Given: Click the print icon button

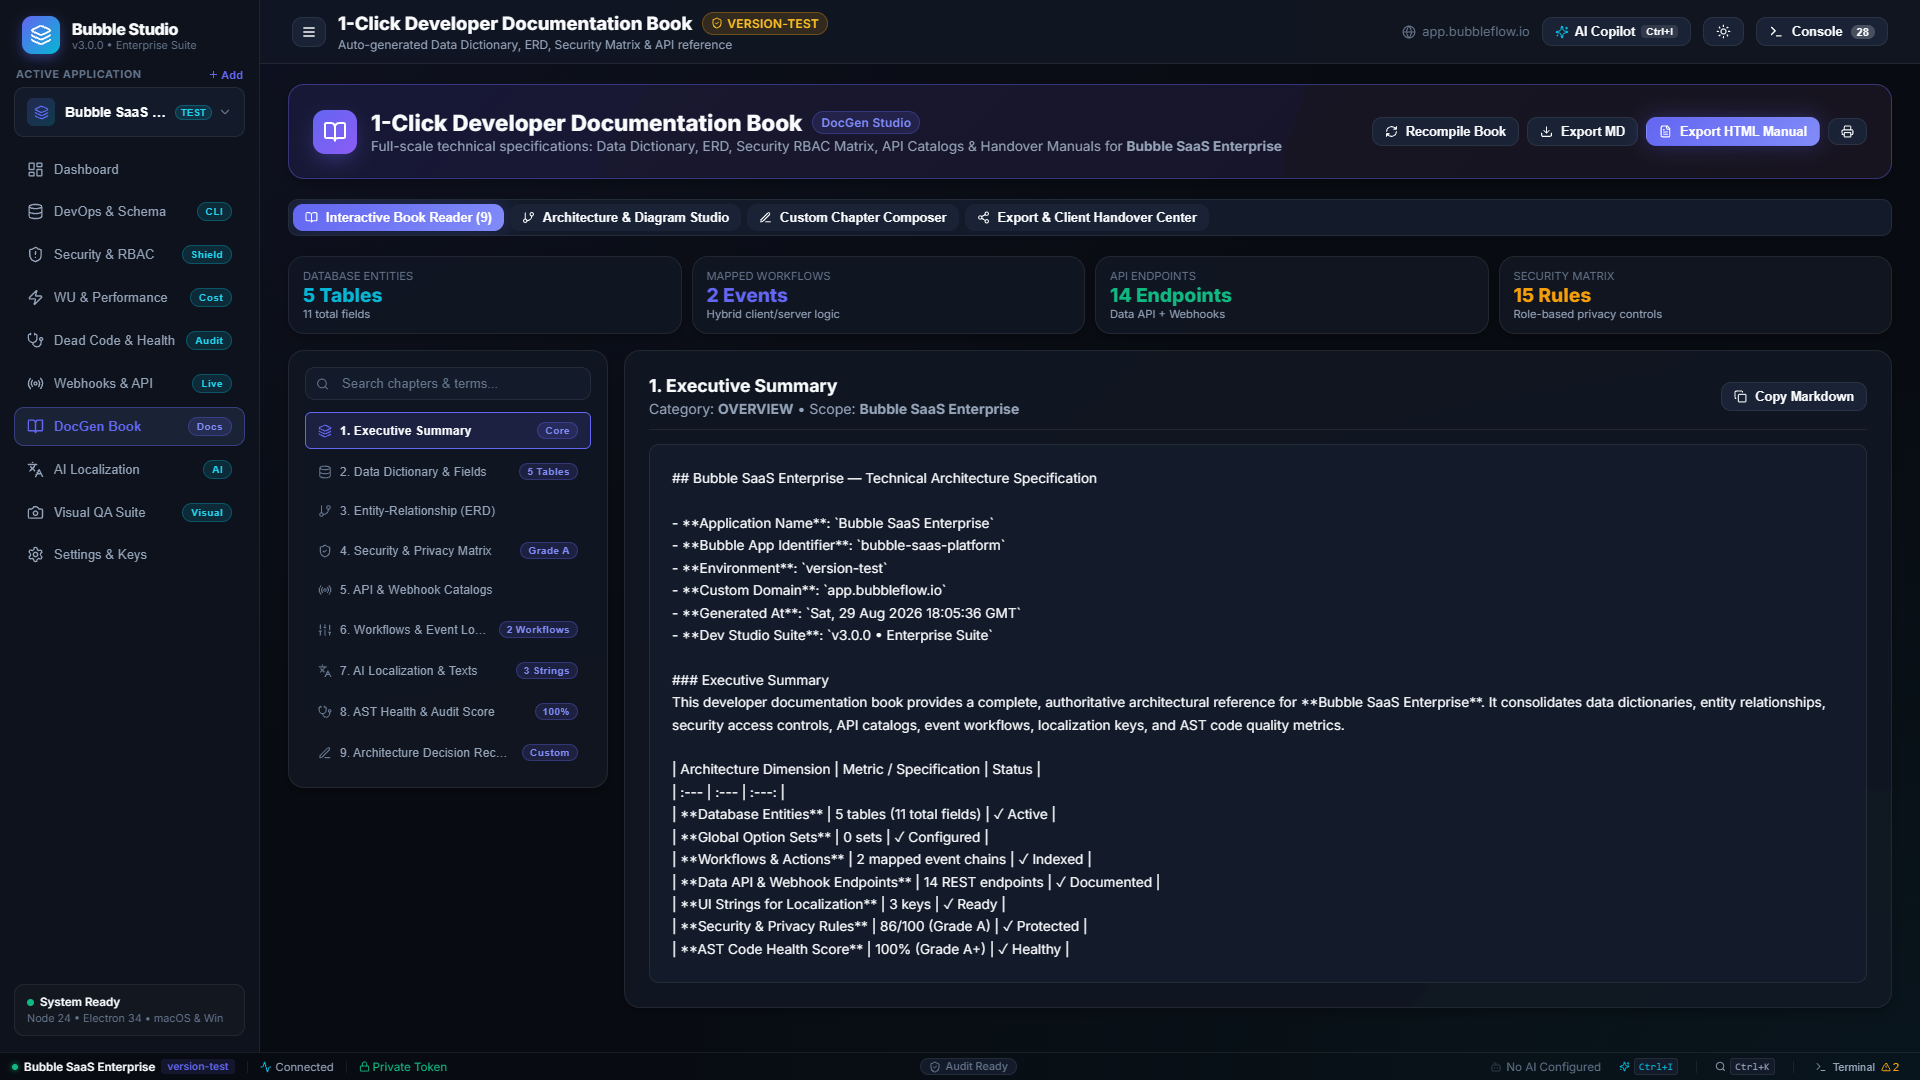Looking at the screenshot, I should coord(1847,132).
